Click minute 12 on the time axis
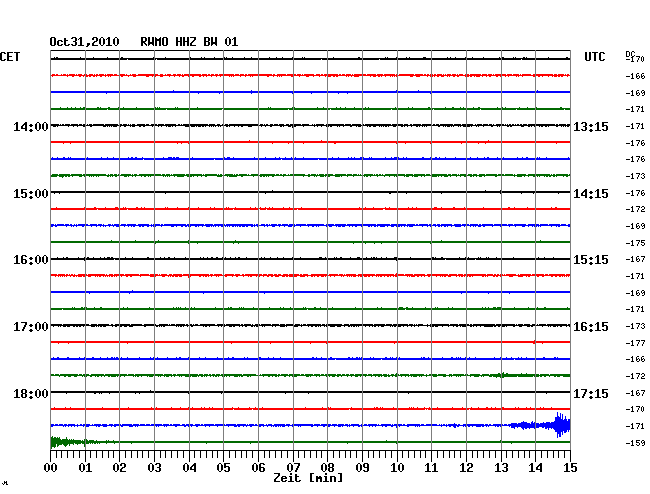 tap(466, 467)
